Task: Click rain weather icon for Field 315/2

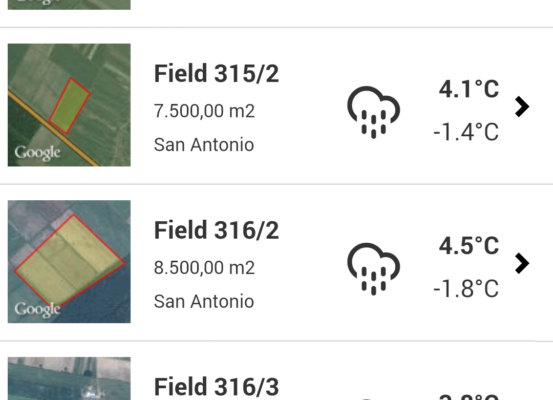Action: click(x=373, y=112)
